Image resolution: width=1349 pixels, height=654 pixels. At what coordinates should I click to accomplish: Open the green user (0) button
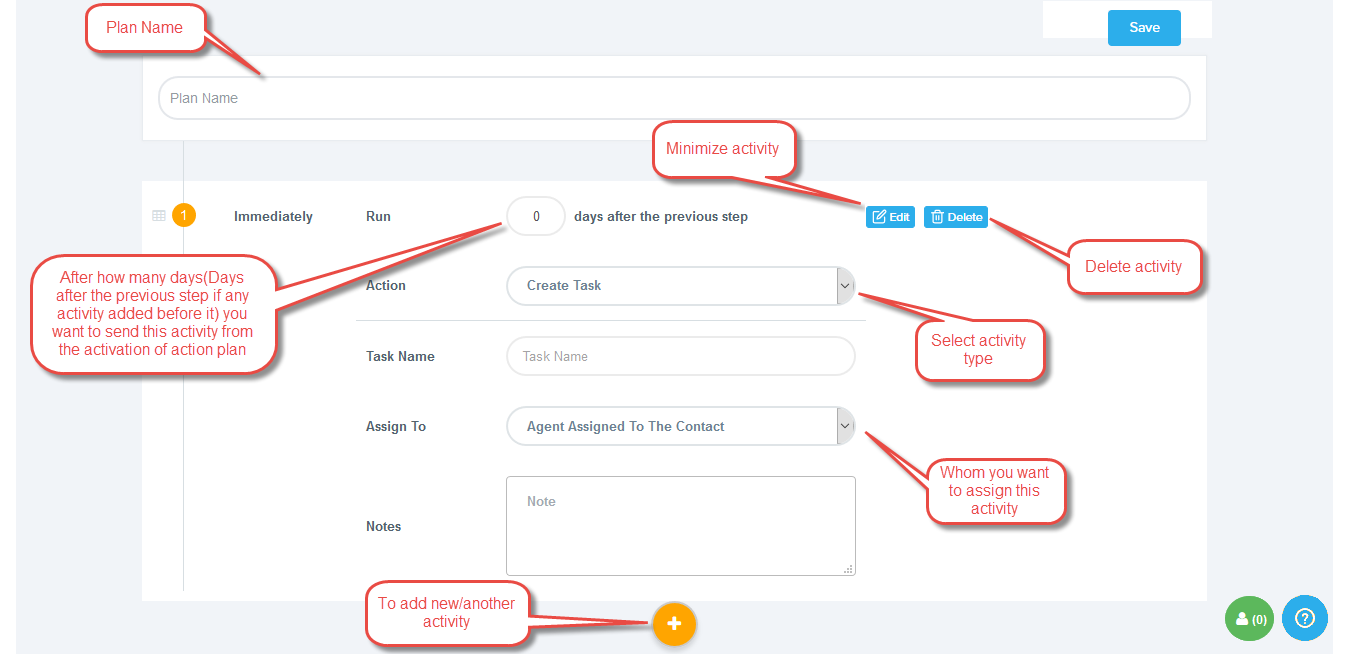[x=1250, y=619]
